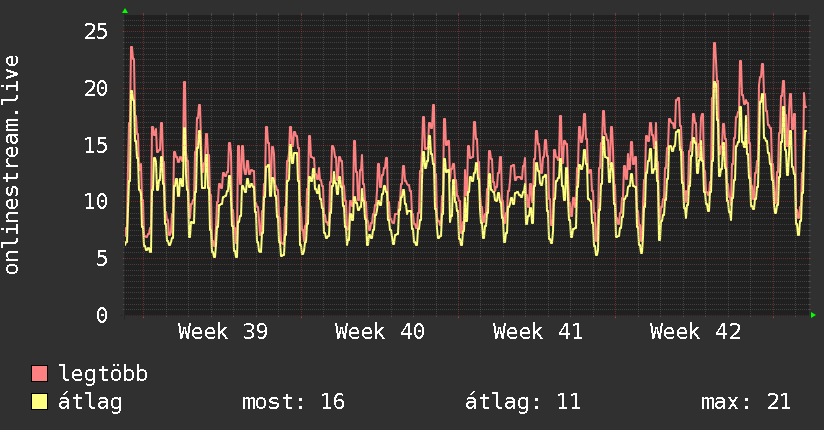
Task: Click the yellow átlag legend swatch
Action: tap(39, 402)
